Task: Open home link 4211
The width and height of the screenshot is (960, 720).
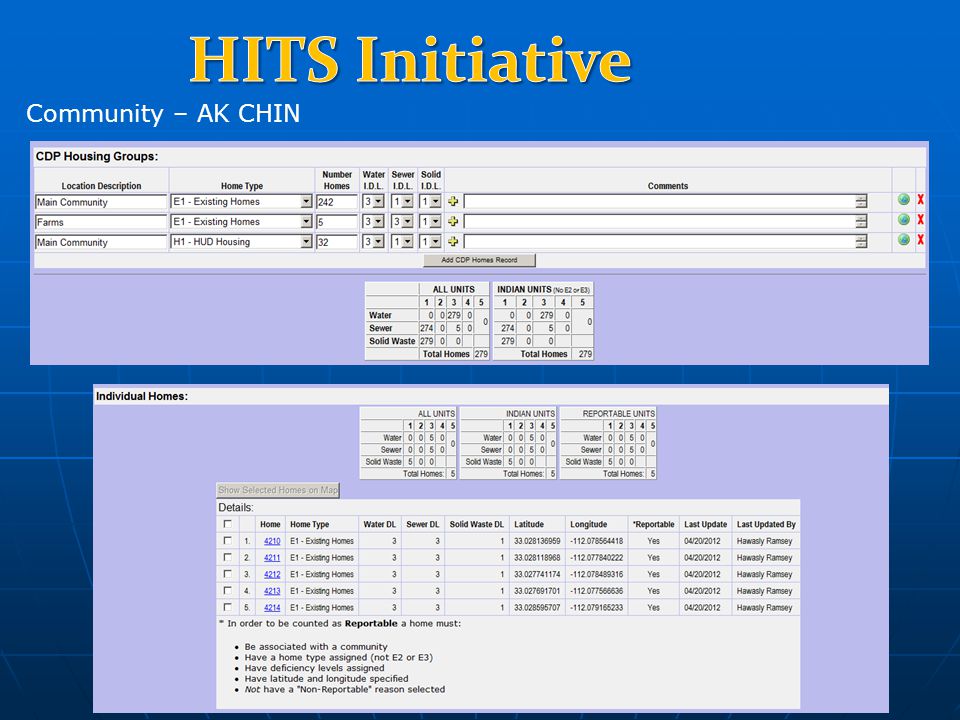Action: point(272,558)
